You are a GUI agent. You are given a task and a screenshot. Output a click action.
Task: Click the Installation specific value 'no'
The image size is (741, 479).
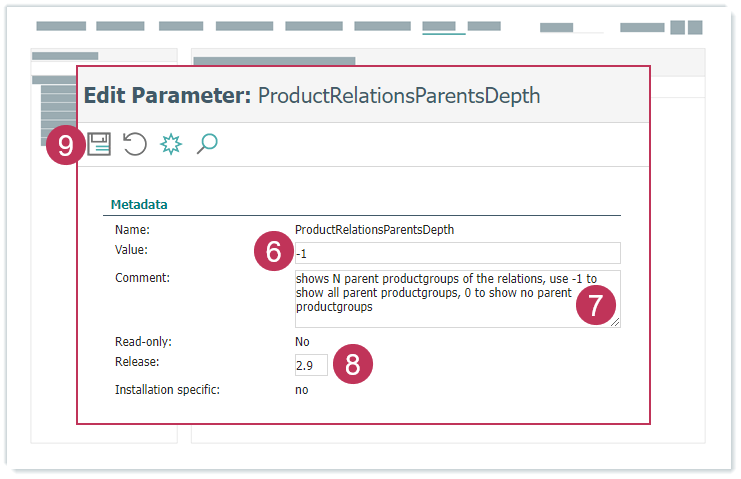coord(302,390)
